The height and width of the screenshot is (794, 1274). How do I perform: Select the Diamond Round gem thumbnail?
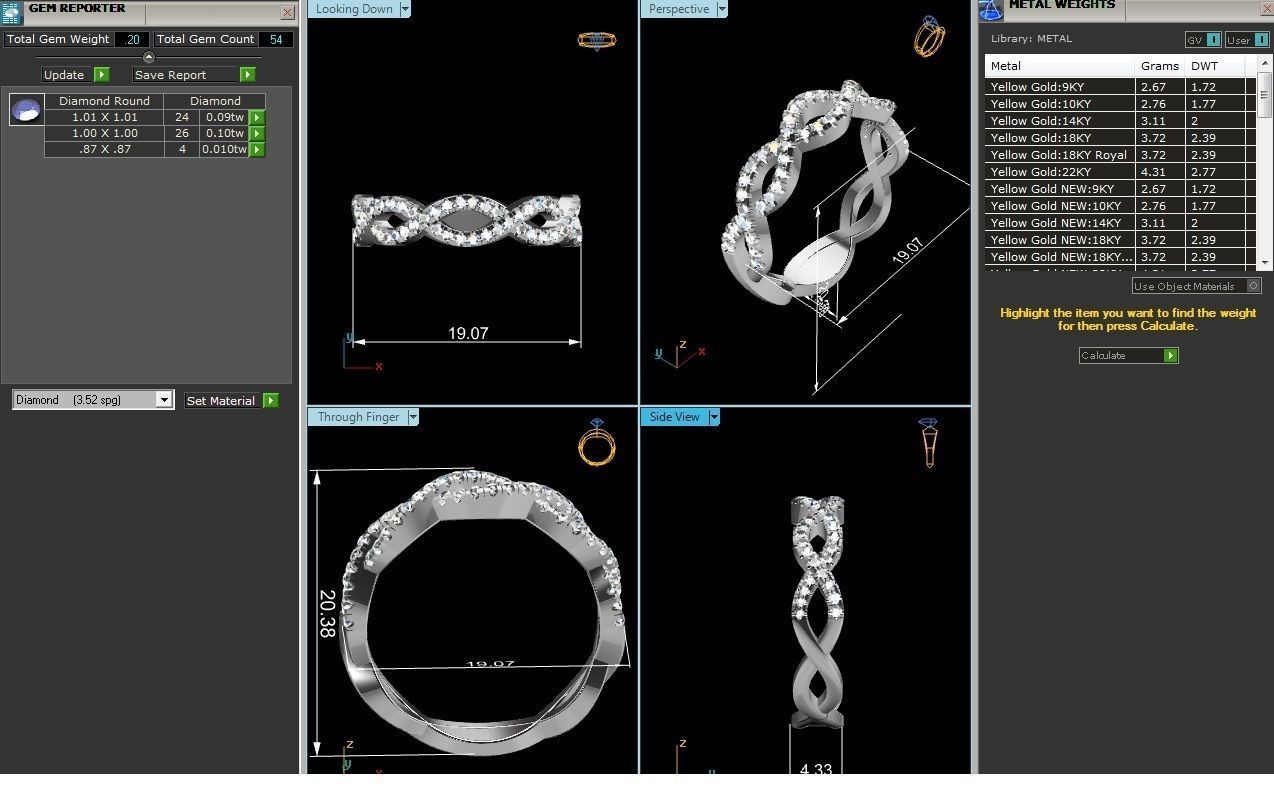pyautogui.click(x=27, y=109)
